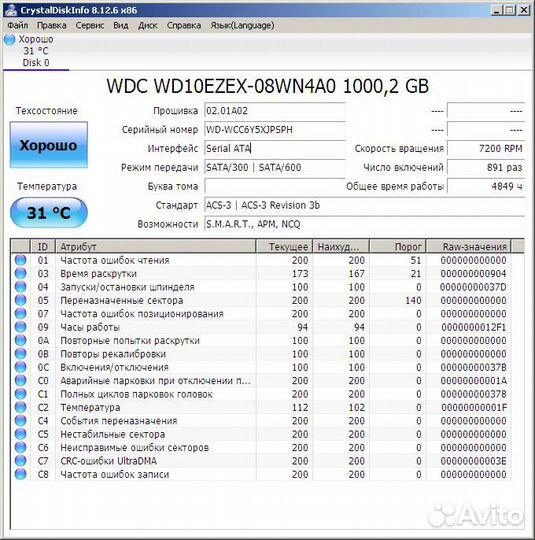Click the Порог column header
The width and height of the screenshot is (535, 540).
(x=398, y=247)
